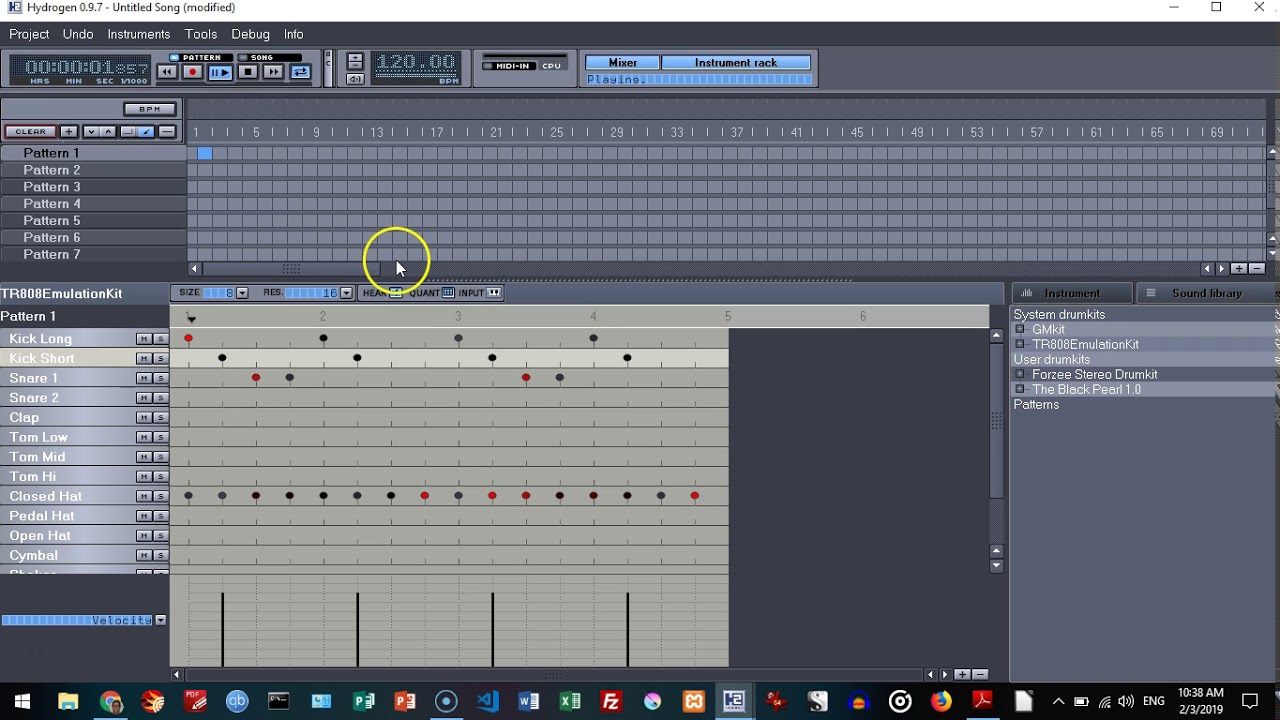
Task: Open the Project menu
Action: coord(29,34)
